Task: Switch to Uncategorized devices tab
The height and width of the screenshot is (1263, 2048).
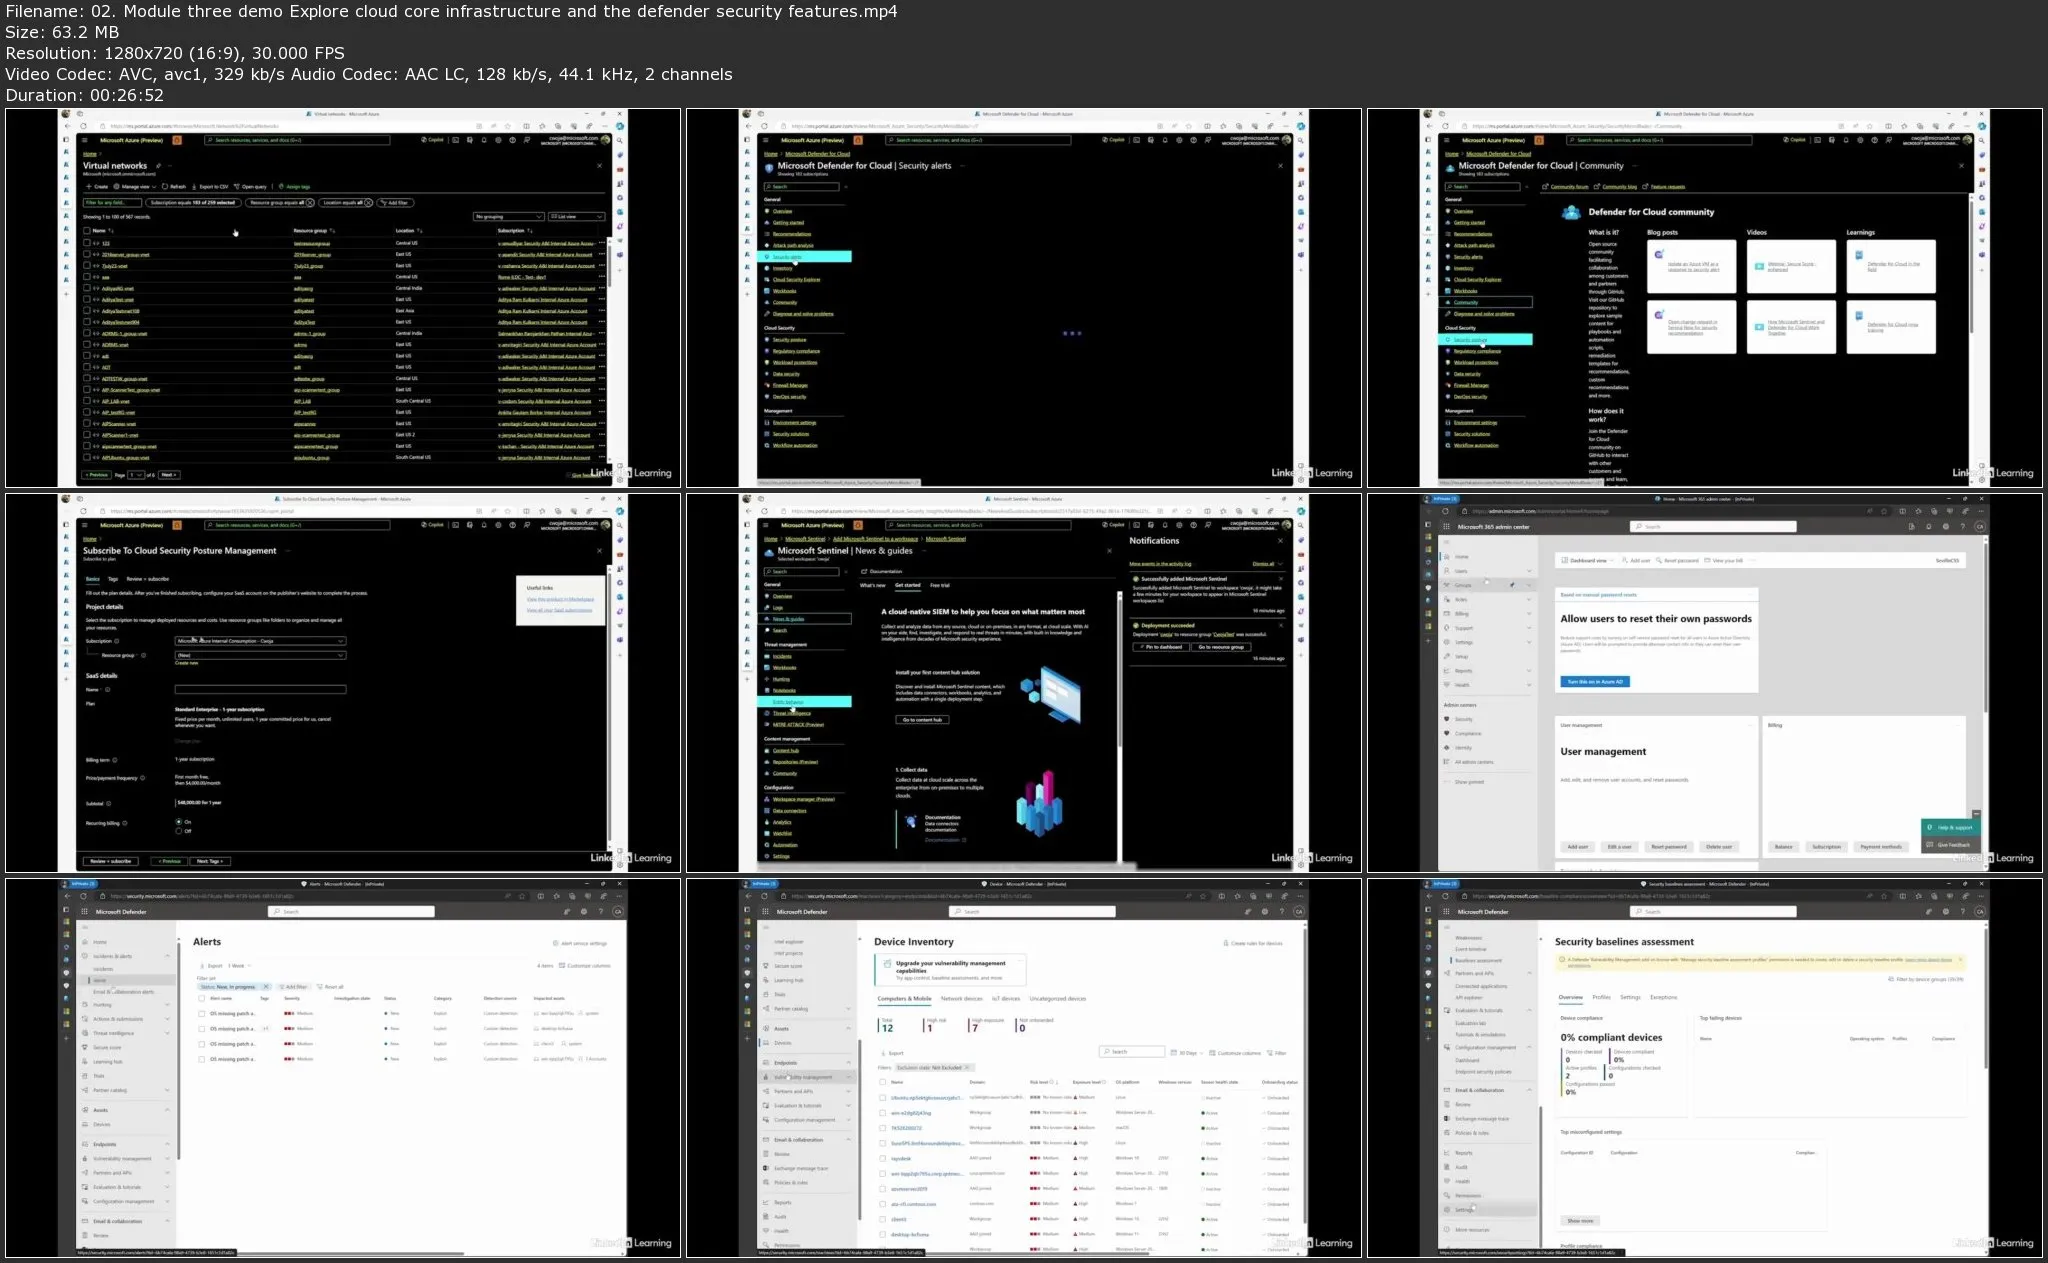Action: (1058, 999)
